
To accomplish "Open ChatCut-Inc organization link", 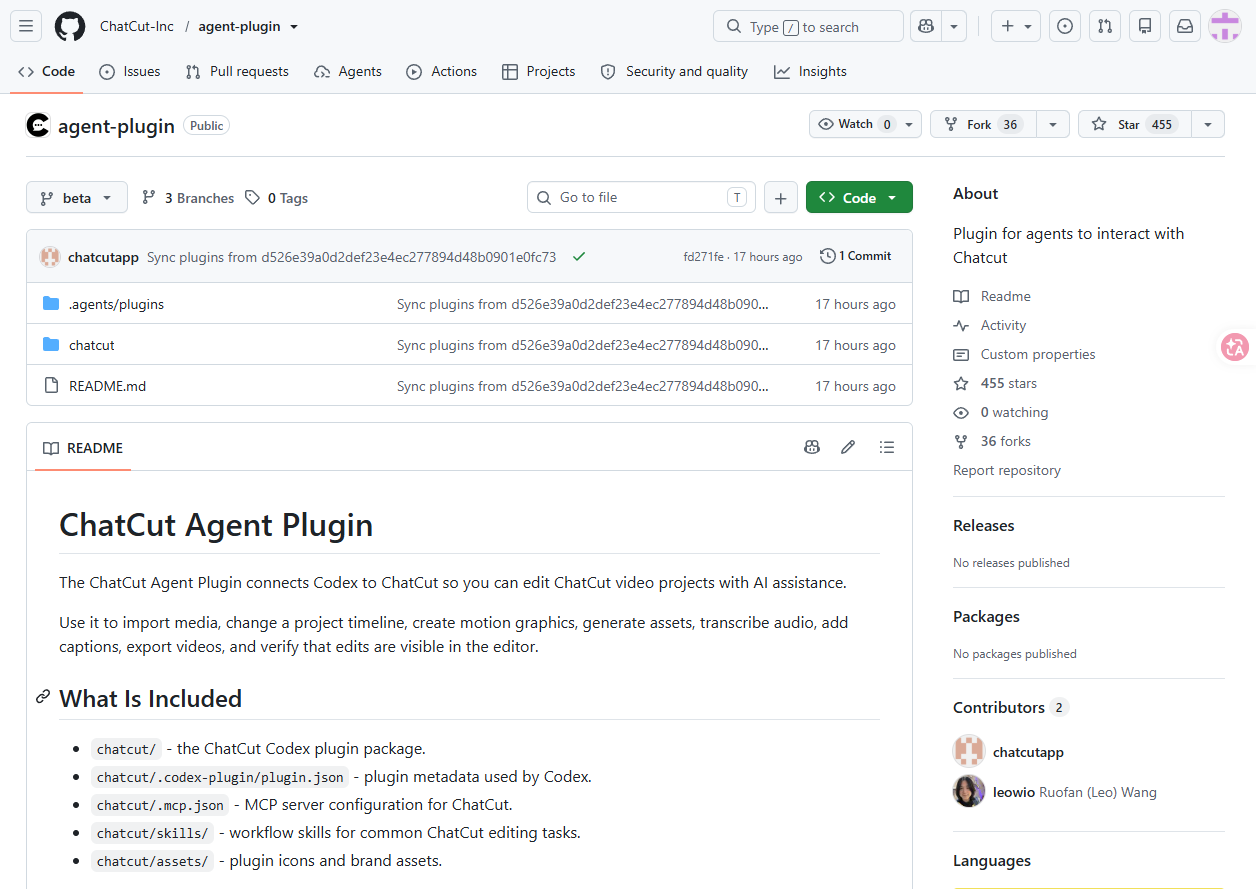I will 137,27.
